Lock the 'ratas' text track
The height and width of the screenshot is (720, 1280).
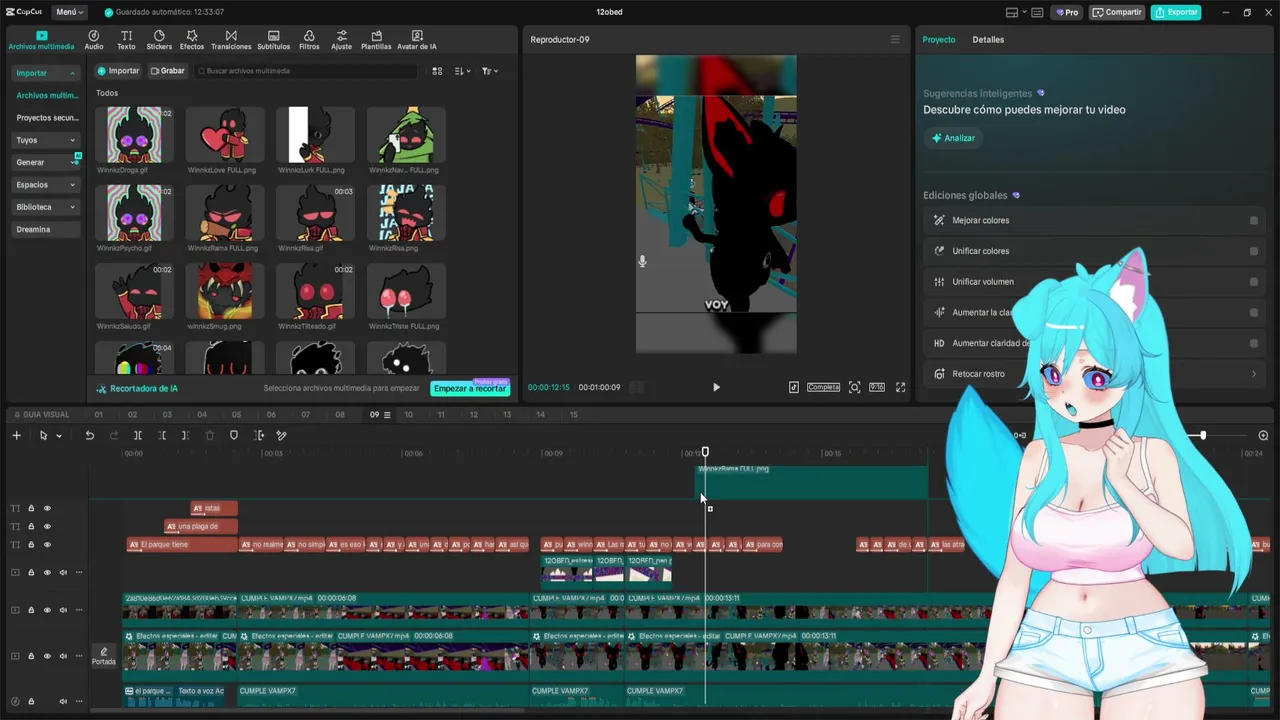31,508
